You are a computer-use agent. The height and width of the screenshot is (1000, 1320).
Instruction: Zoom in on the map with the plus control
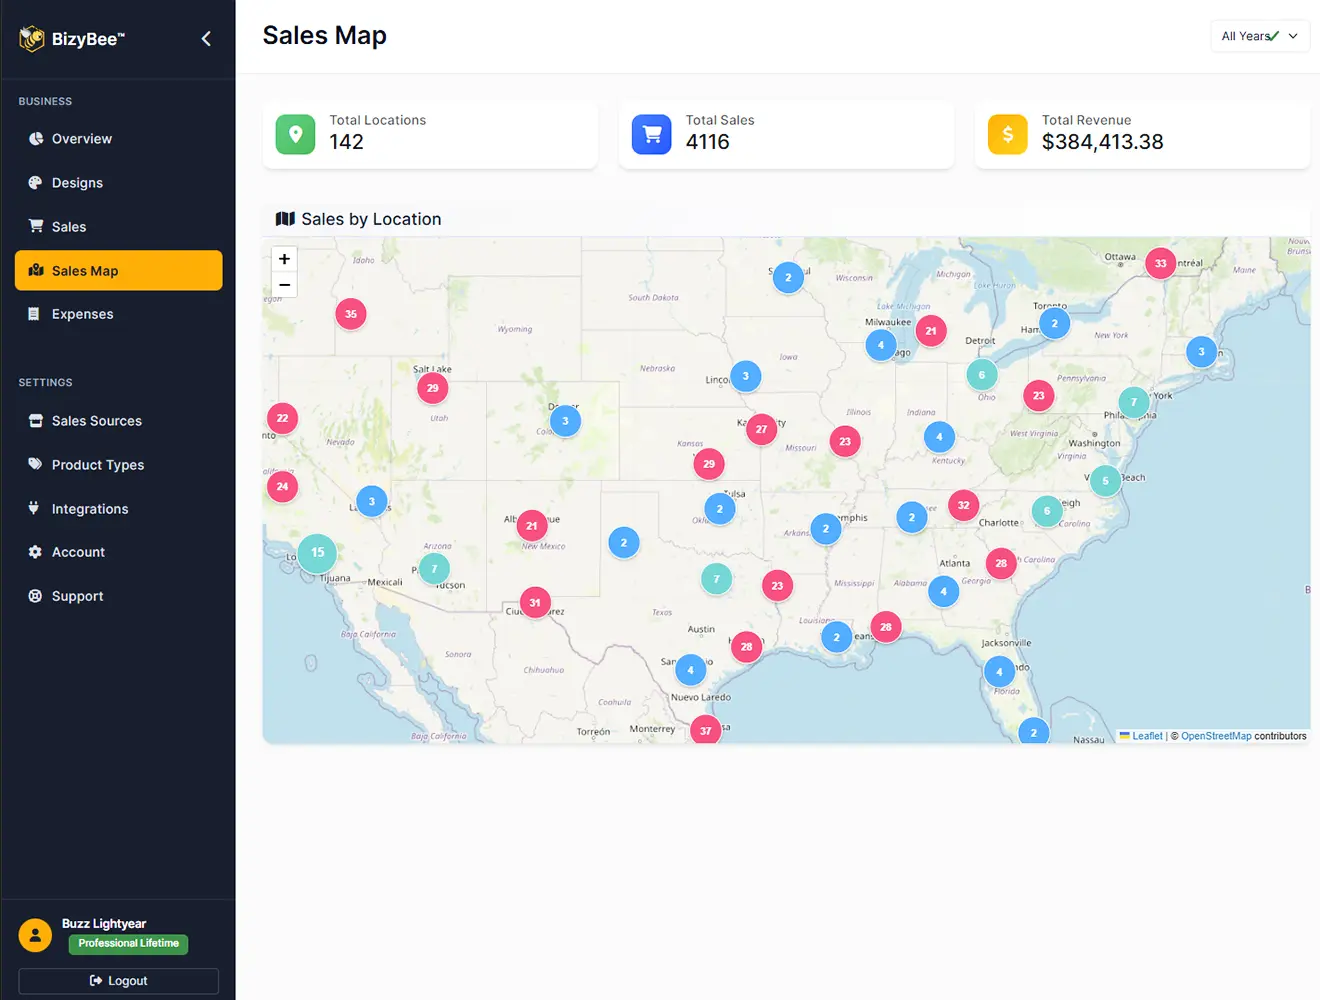[283, 258]
